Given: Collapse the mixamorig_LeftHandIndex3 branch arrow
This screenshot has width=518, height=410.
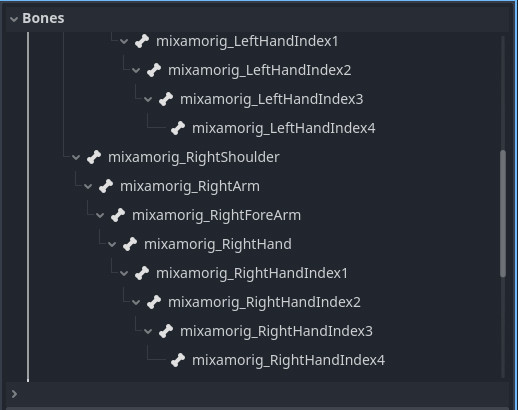Looking at the screenshot, I should (x=148, y=99).
